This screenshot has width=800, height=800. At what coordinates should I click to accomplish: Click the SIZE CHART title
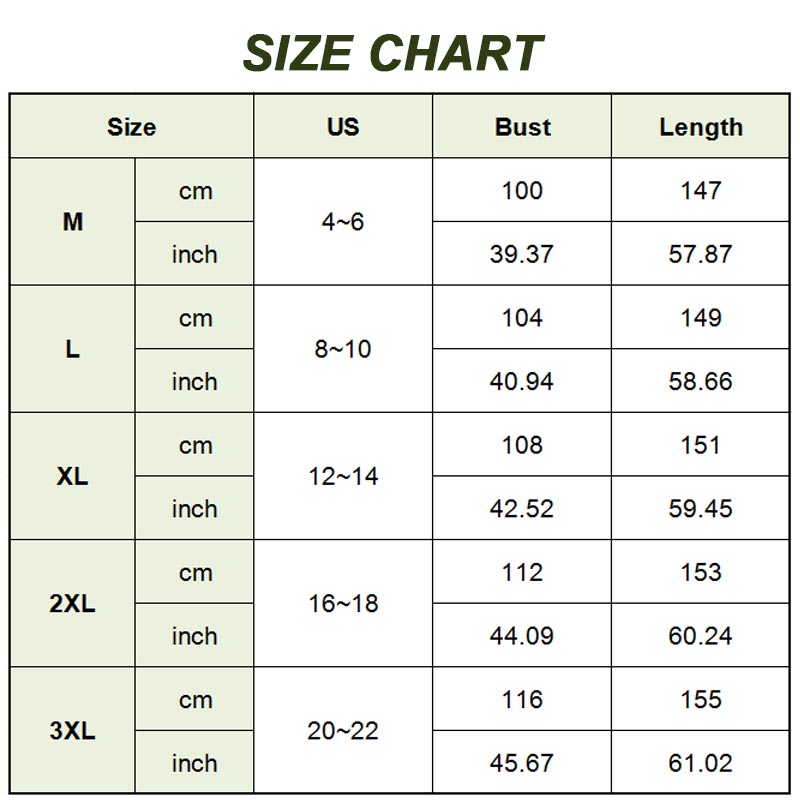(393, 53)
